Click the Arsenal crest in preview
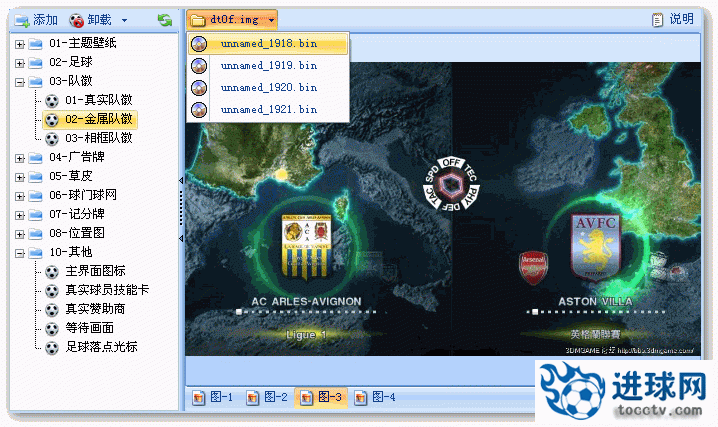 pos(533,269)
